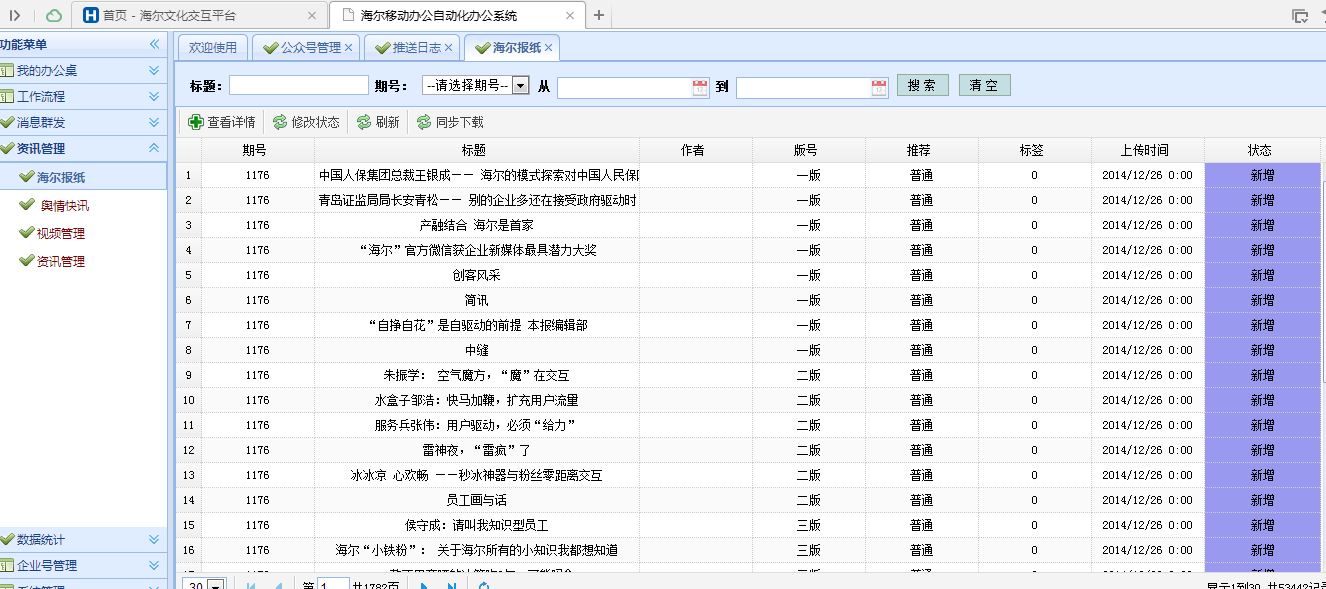1326x589 pixels.
Task: Go to next page in pagination
Action: [x=425, y=587]
